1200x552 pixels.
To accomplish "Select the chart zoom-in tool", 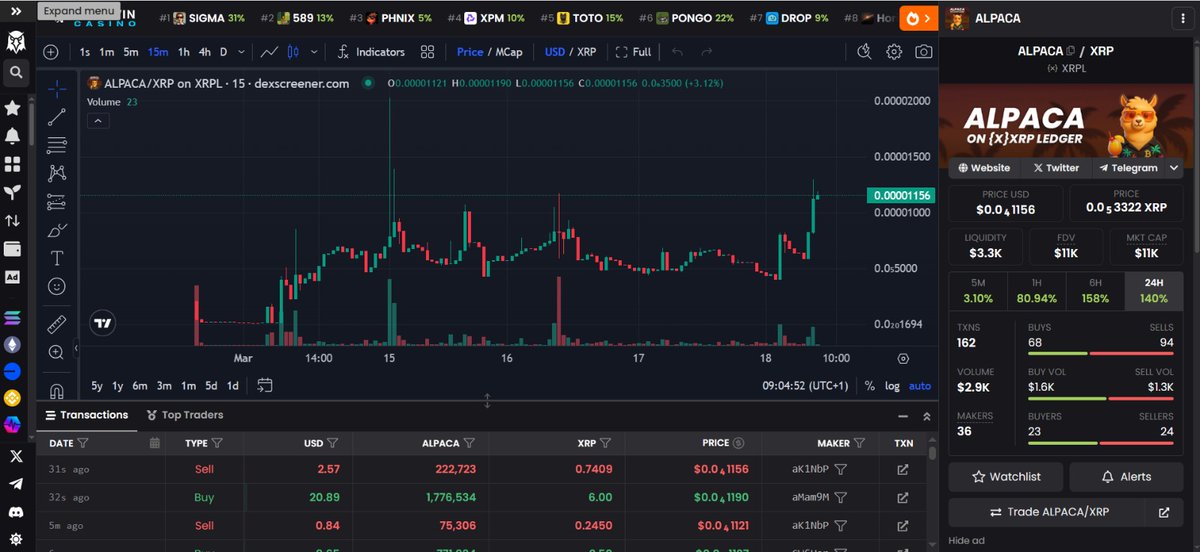I will pyautogui.click(x=57, y=352).
